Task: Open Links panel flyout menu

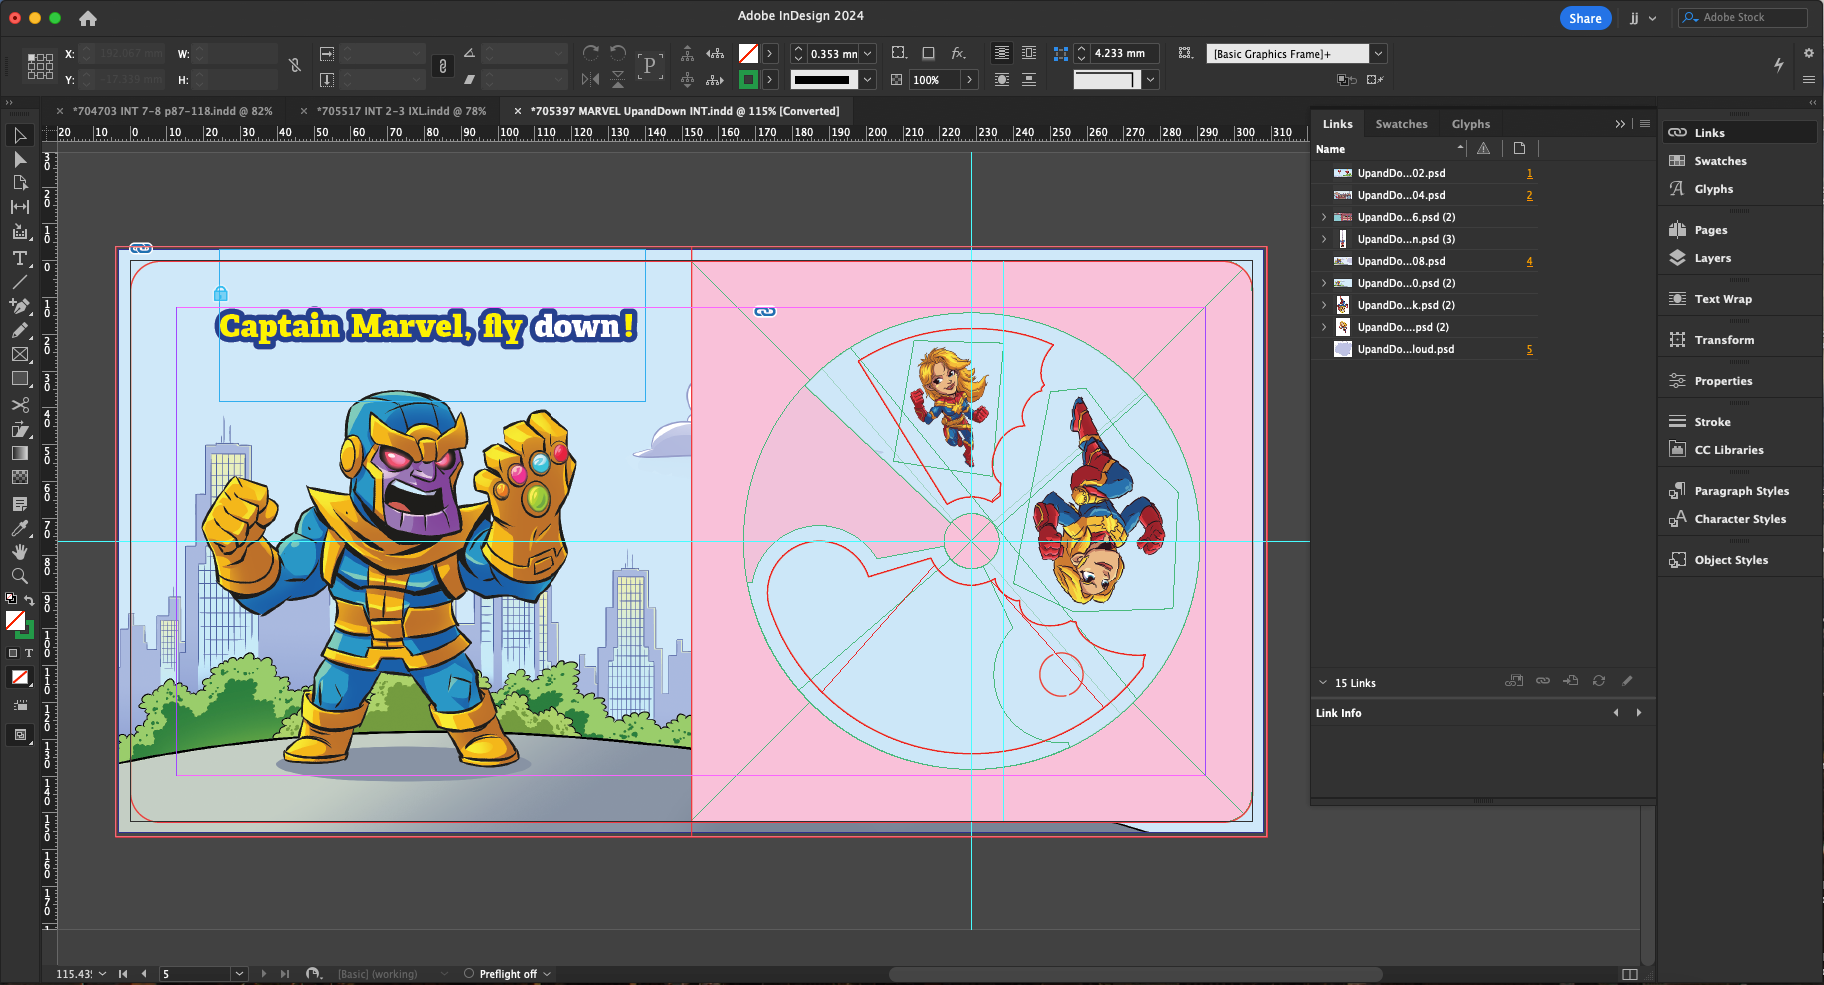Action: (x=1645, y=123)
